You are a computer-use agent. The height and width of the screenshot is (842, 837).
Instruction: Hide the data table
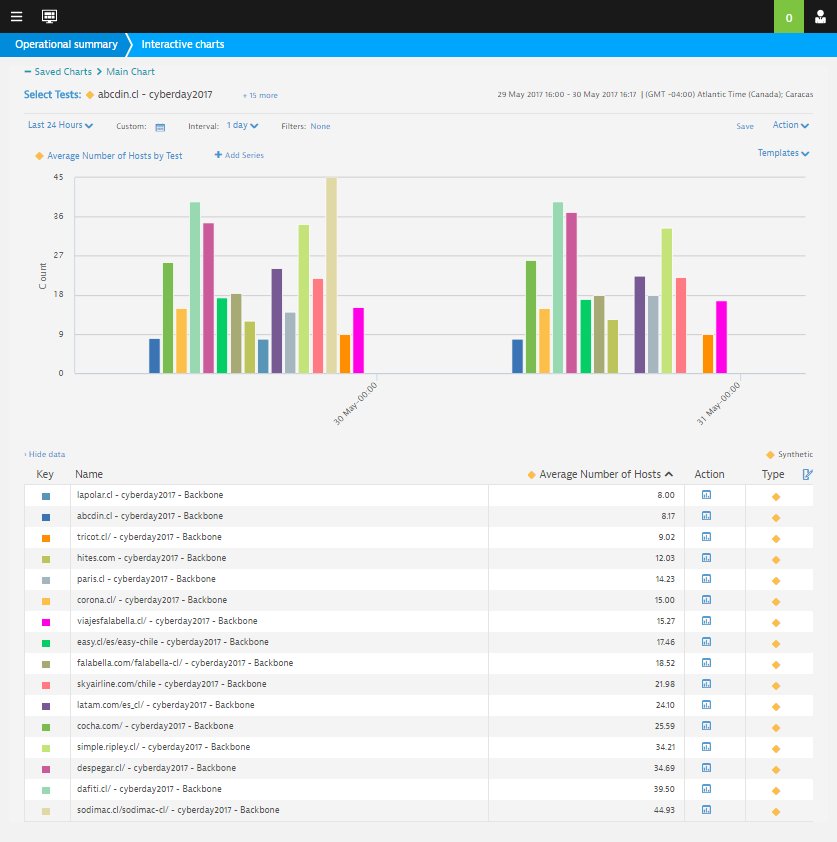click(x=45, y=454)
